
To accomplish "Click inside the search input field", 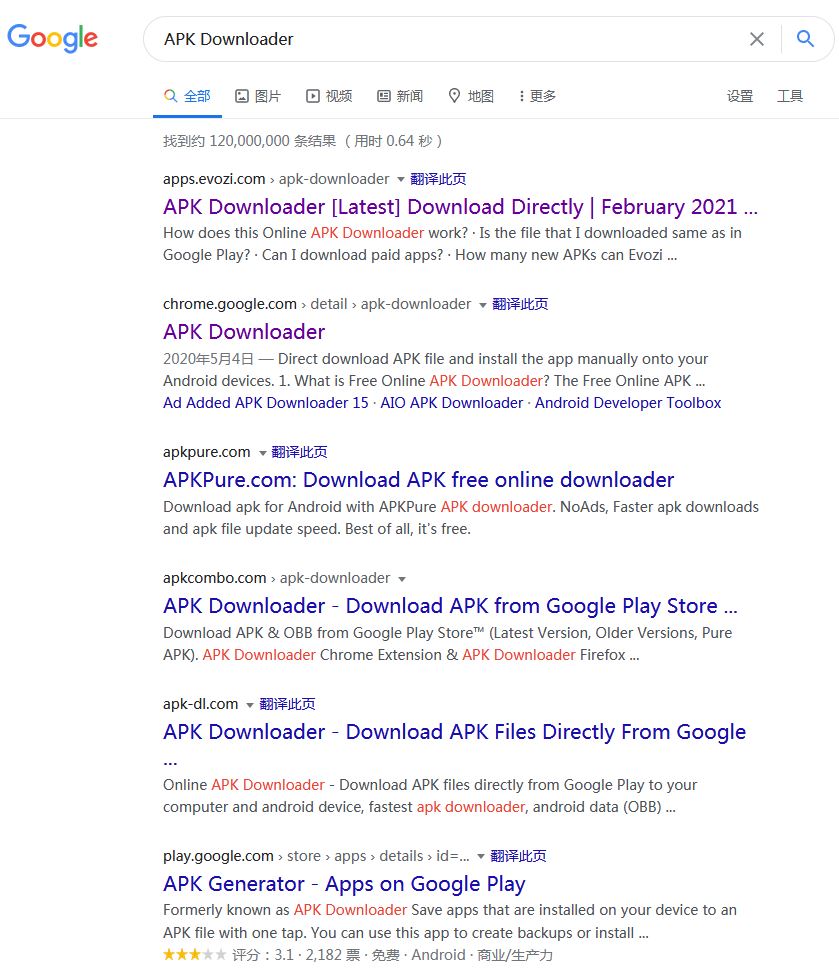I will coord(440,39).
